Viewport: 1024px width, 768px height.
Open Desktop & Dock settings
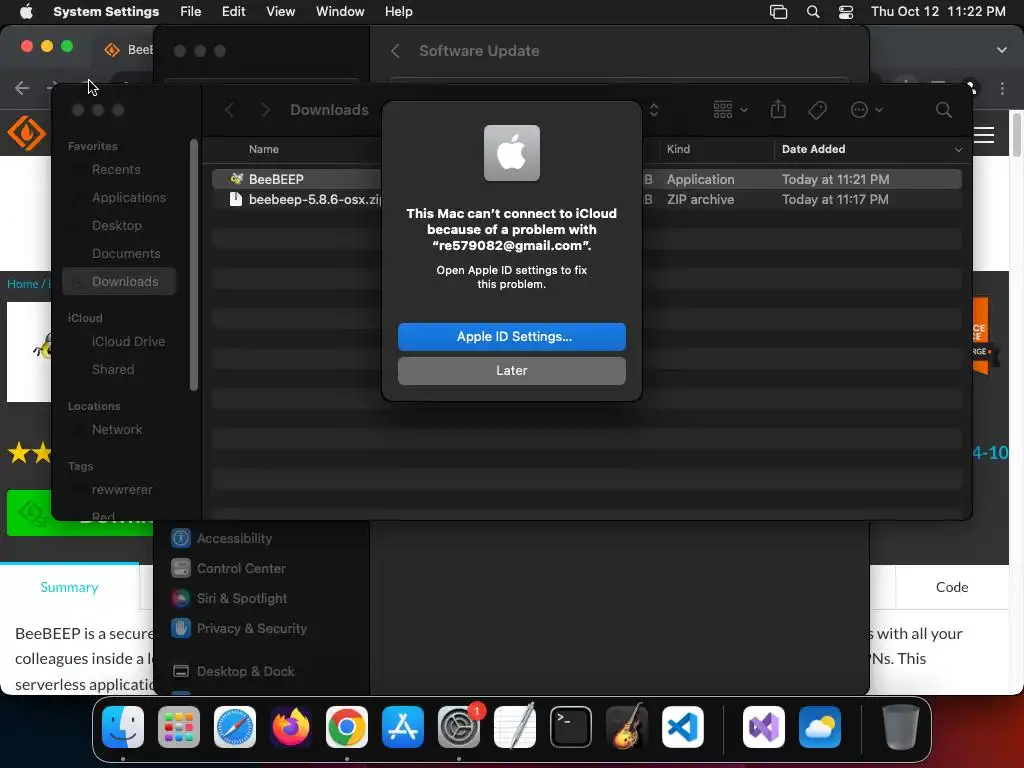click(232, 671)
